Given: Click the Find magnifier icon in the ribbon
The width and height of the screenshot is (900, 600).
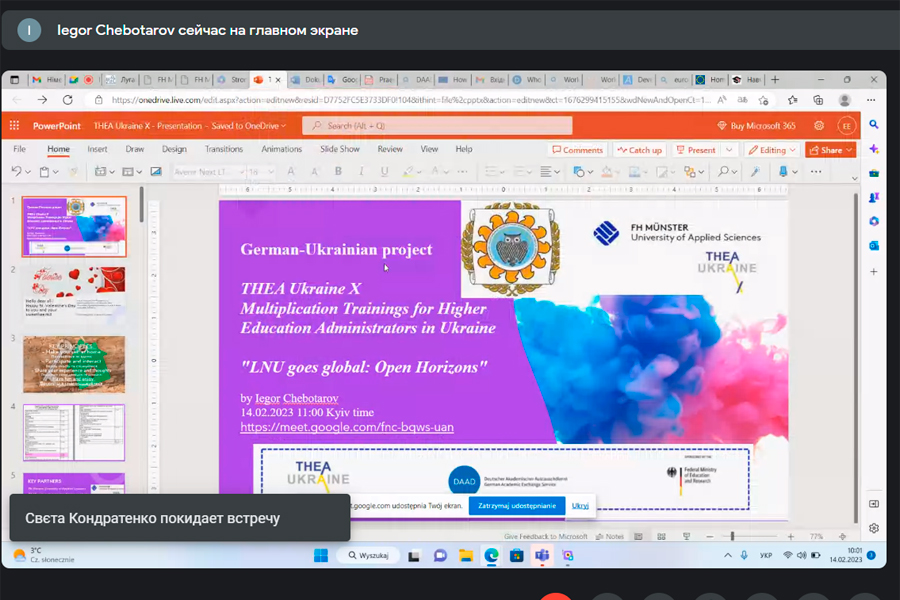Looking at the screenshot, I should coord(723,171).
